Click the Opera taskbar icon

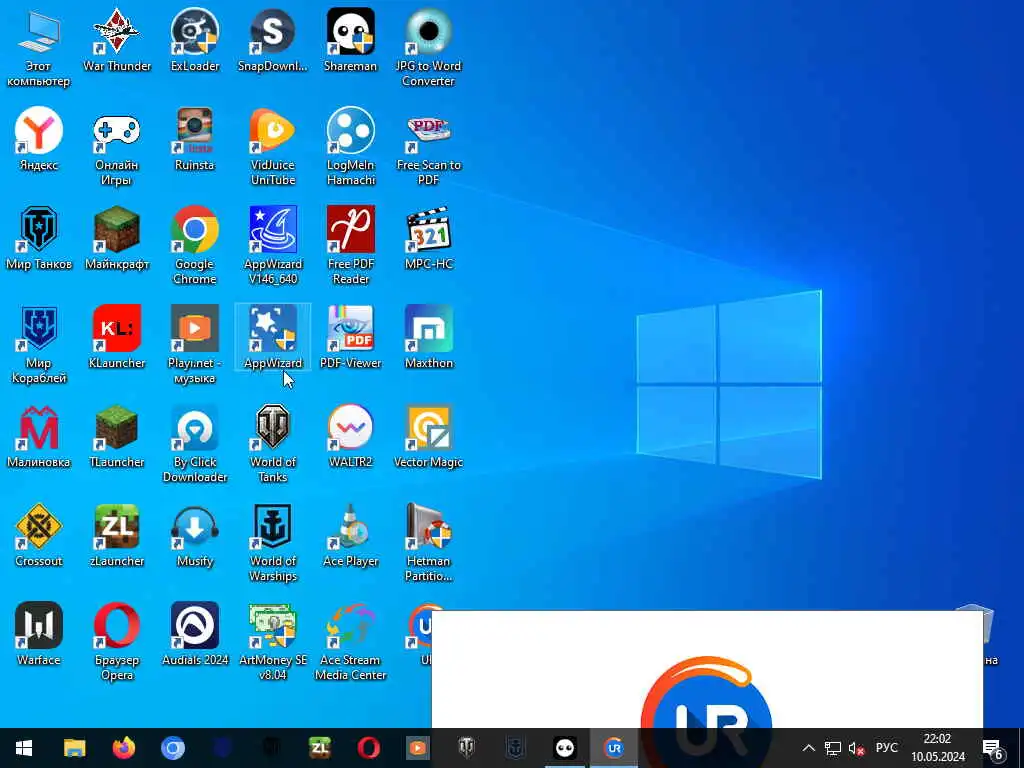click(368, 748)
